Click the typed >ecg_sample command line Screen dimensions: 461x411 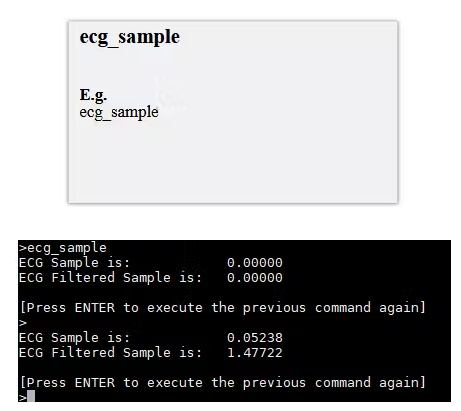click(63, 248)
